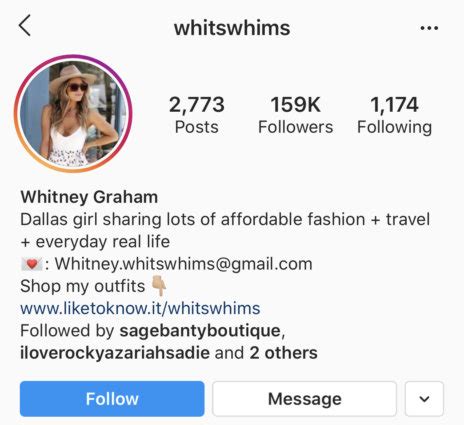Open sagebantyboutique follower profile

[200, 331]
